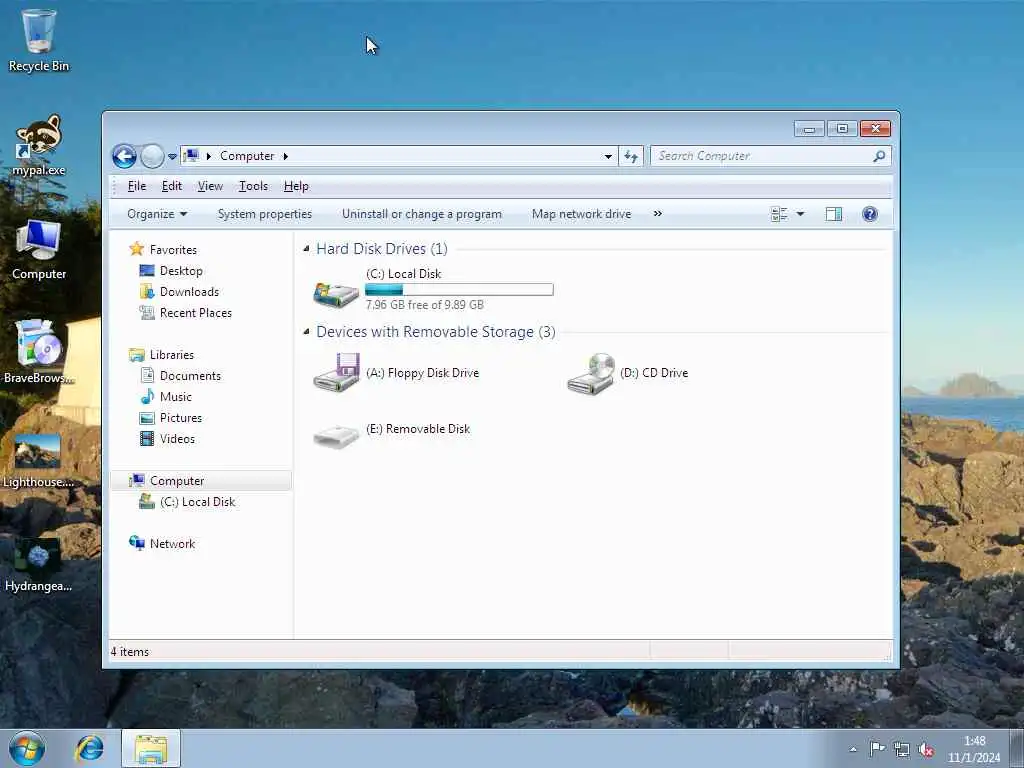Select the Hydrangea image on desktop
Image resolution: width=1024 pixels, height=768 pixels.
pos(38,565)
